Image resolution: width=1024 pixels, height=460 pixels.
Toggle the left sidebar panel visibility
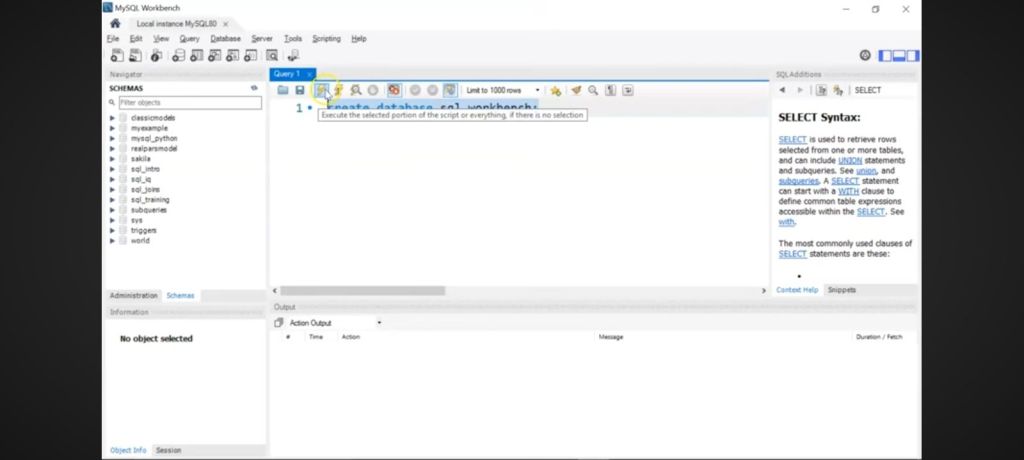click(x=887, y=56)
